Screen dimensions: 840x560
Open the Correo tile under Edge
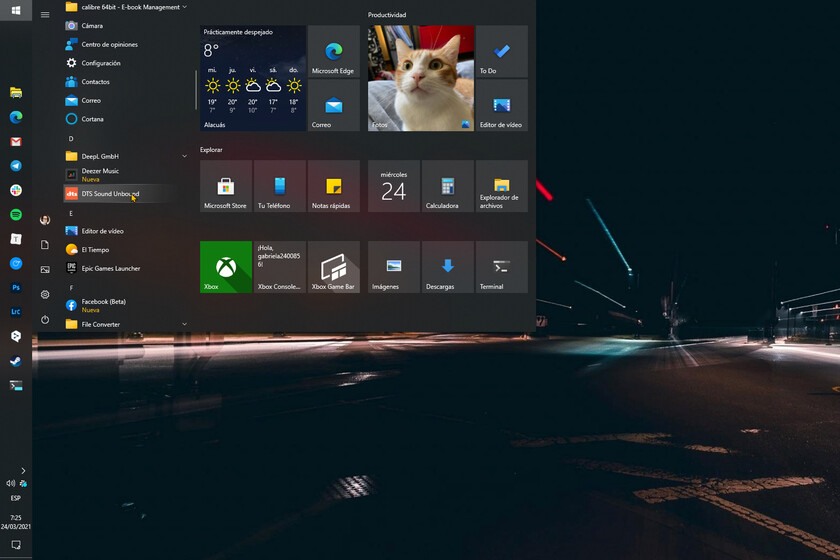(334, 106)
